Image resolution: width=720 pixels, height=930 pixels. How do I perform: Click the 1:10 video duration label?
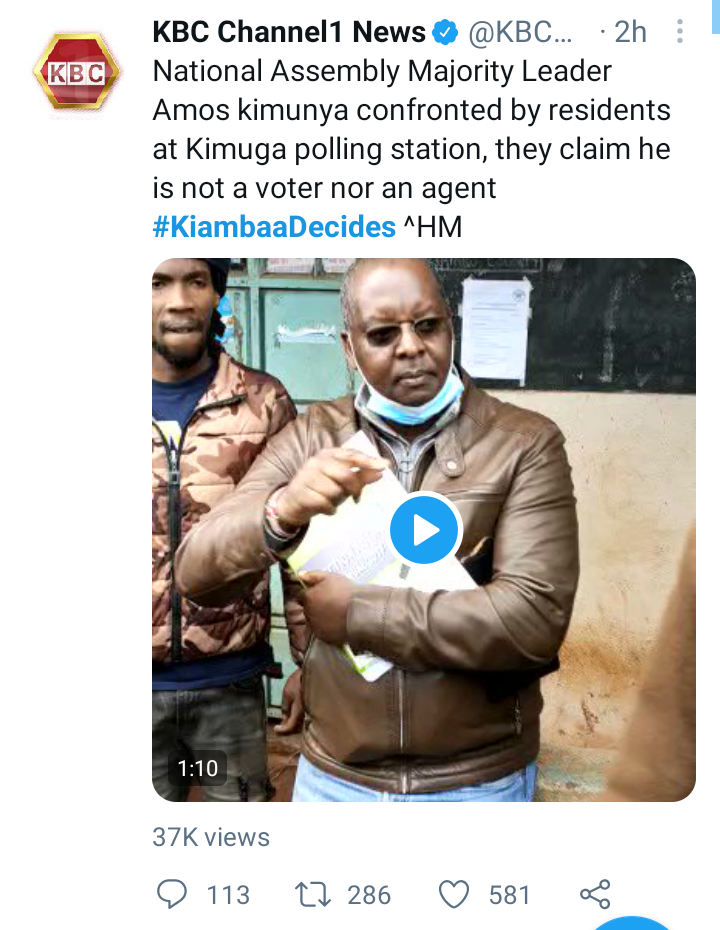click(198, 768)
